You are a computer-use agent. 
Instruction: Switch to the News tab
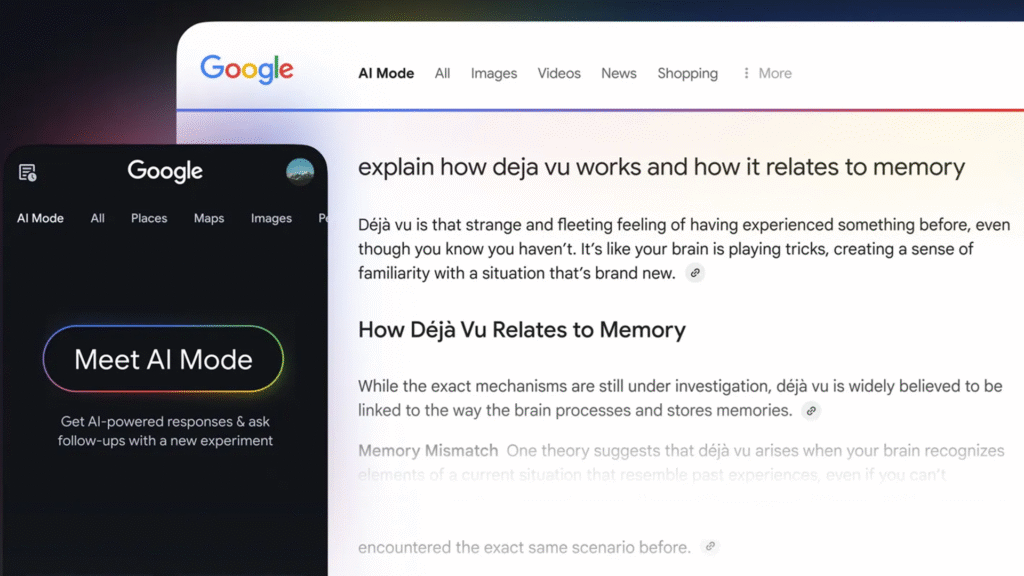click(618, 73)
